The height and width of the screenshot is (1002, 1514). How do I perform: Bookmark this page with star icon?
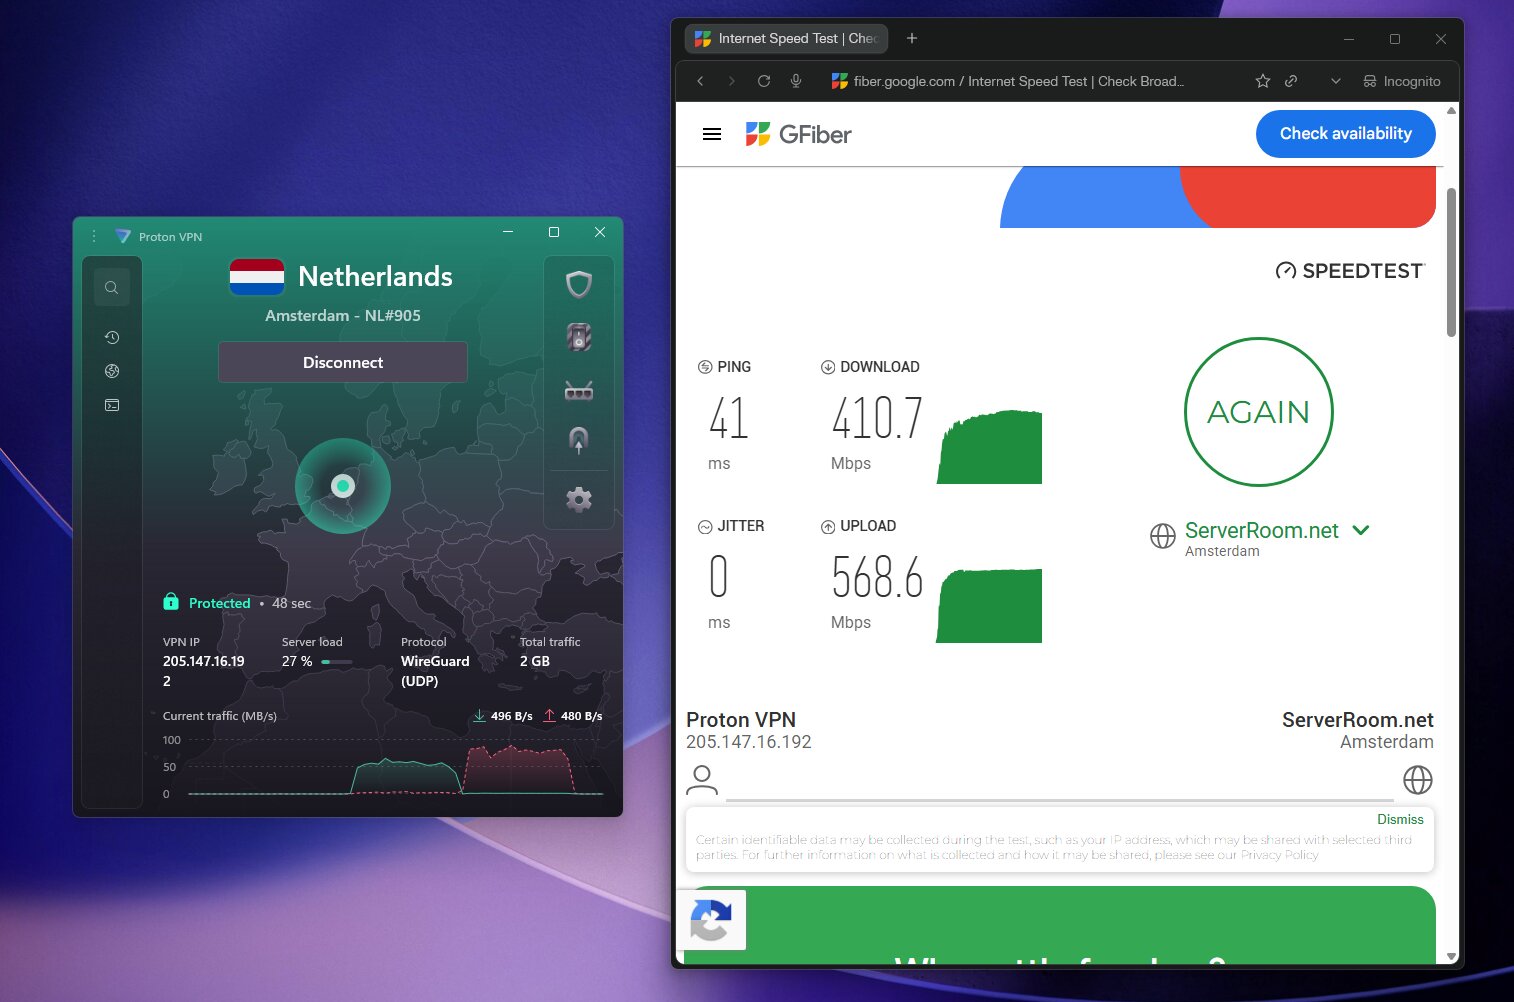pyautogui.click(x=1263, y=81)
